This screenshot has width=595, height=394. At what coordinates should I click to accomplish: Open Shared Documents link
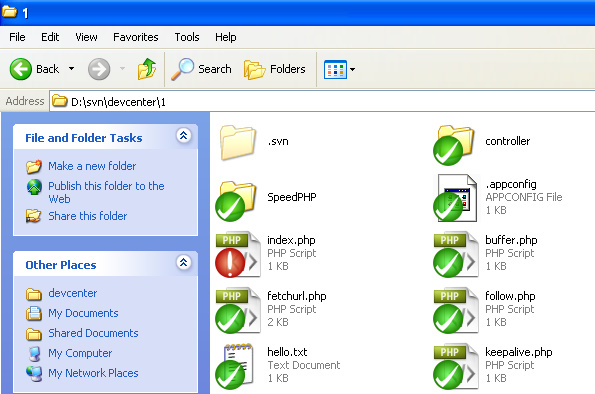[93, 333]
